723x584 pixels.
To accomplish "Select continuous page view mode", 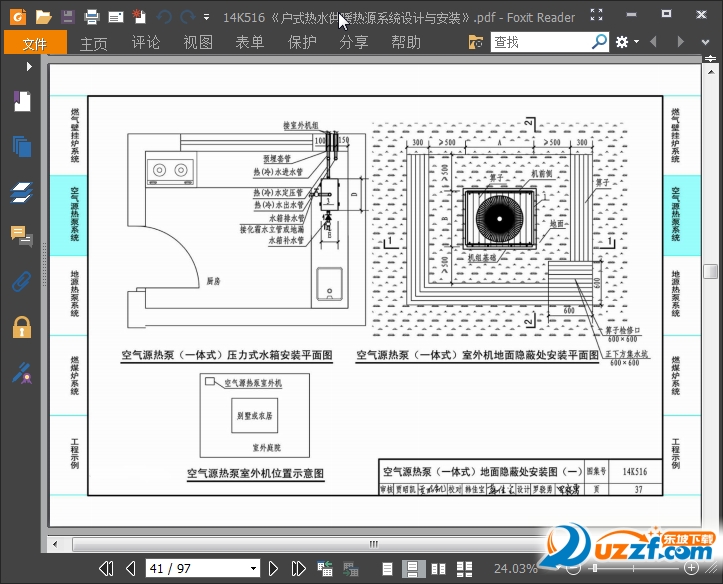I will [413, 569].
